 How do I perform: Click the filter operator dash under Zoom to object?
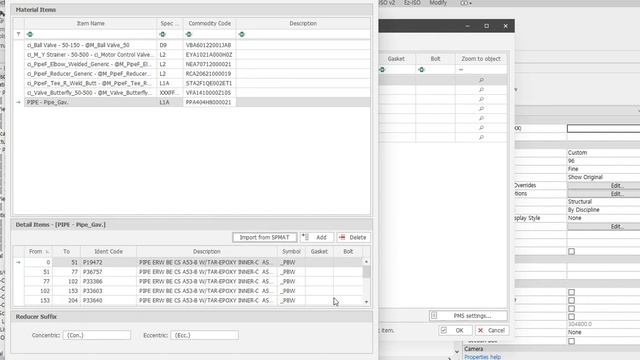(x=461, y=70)
